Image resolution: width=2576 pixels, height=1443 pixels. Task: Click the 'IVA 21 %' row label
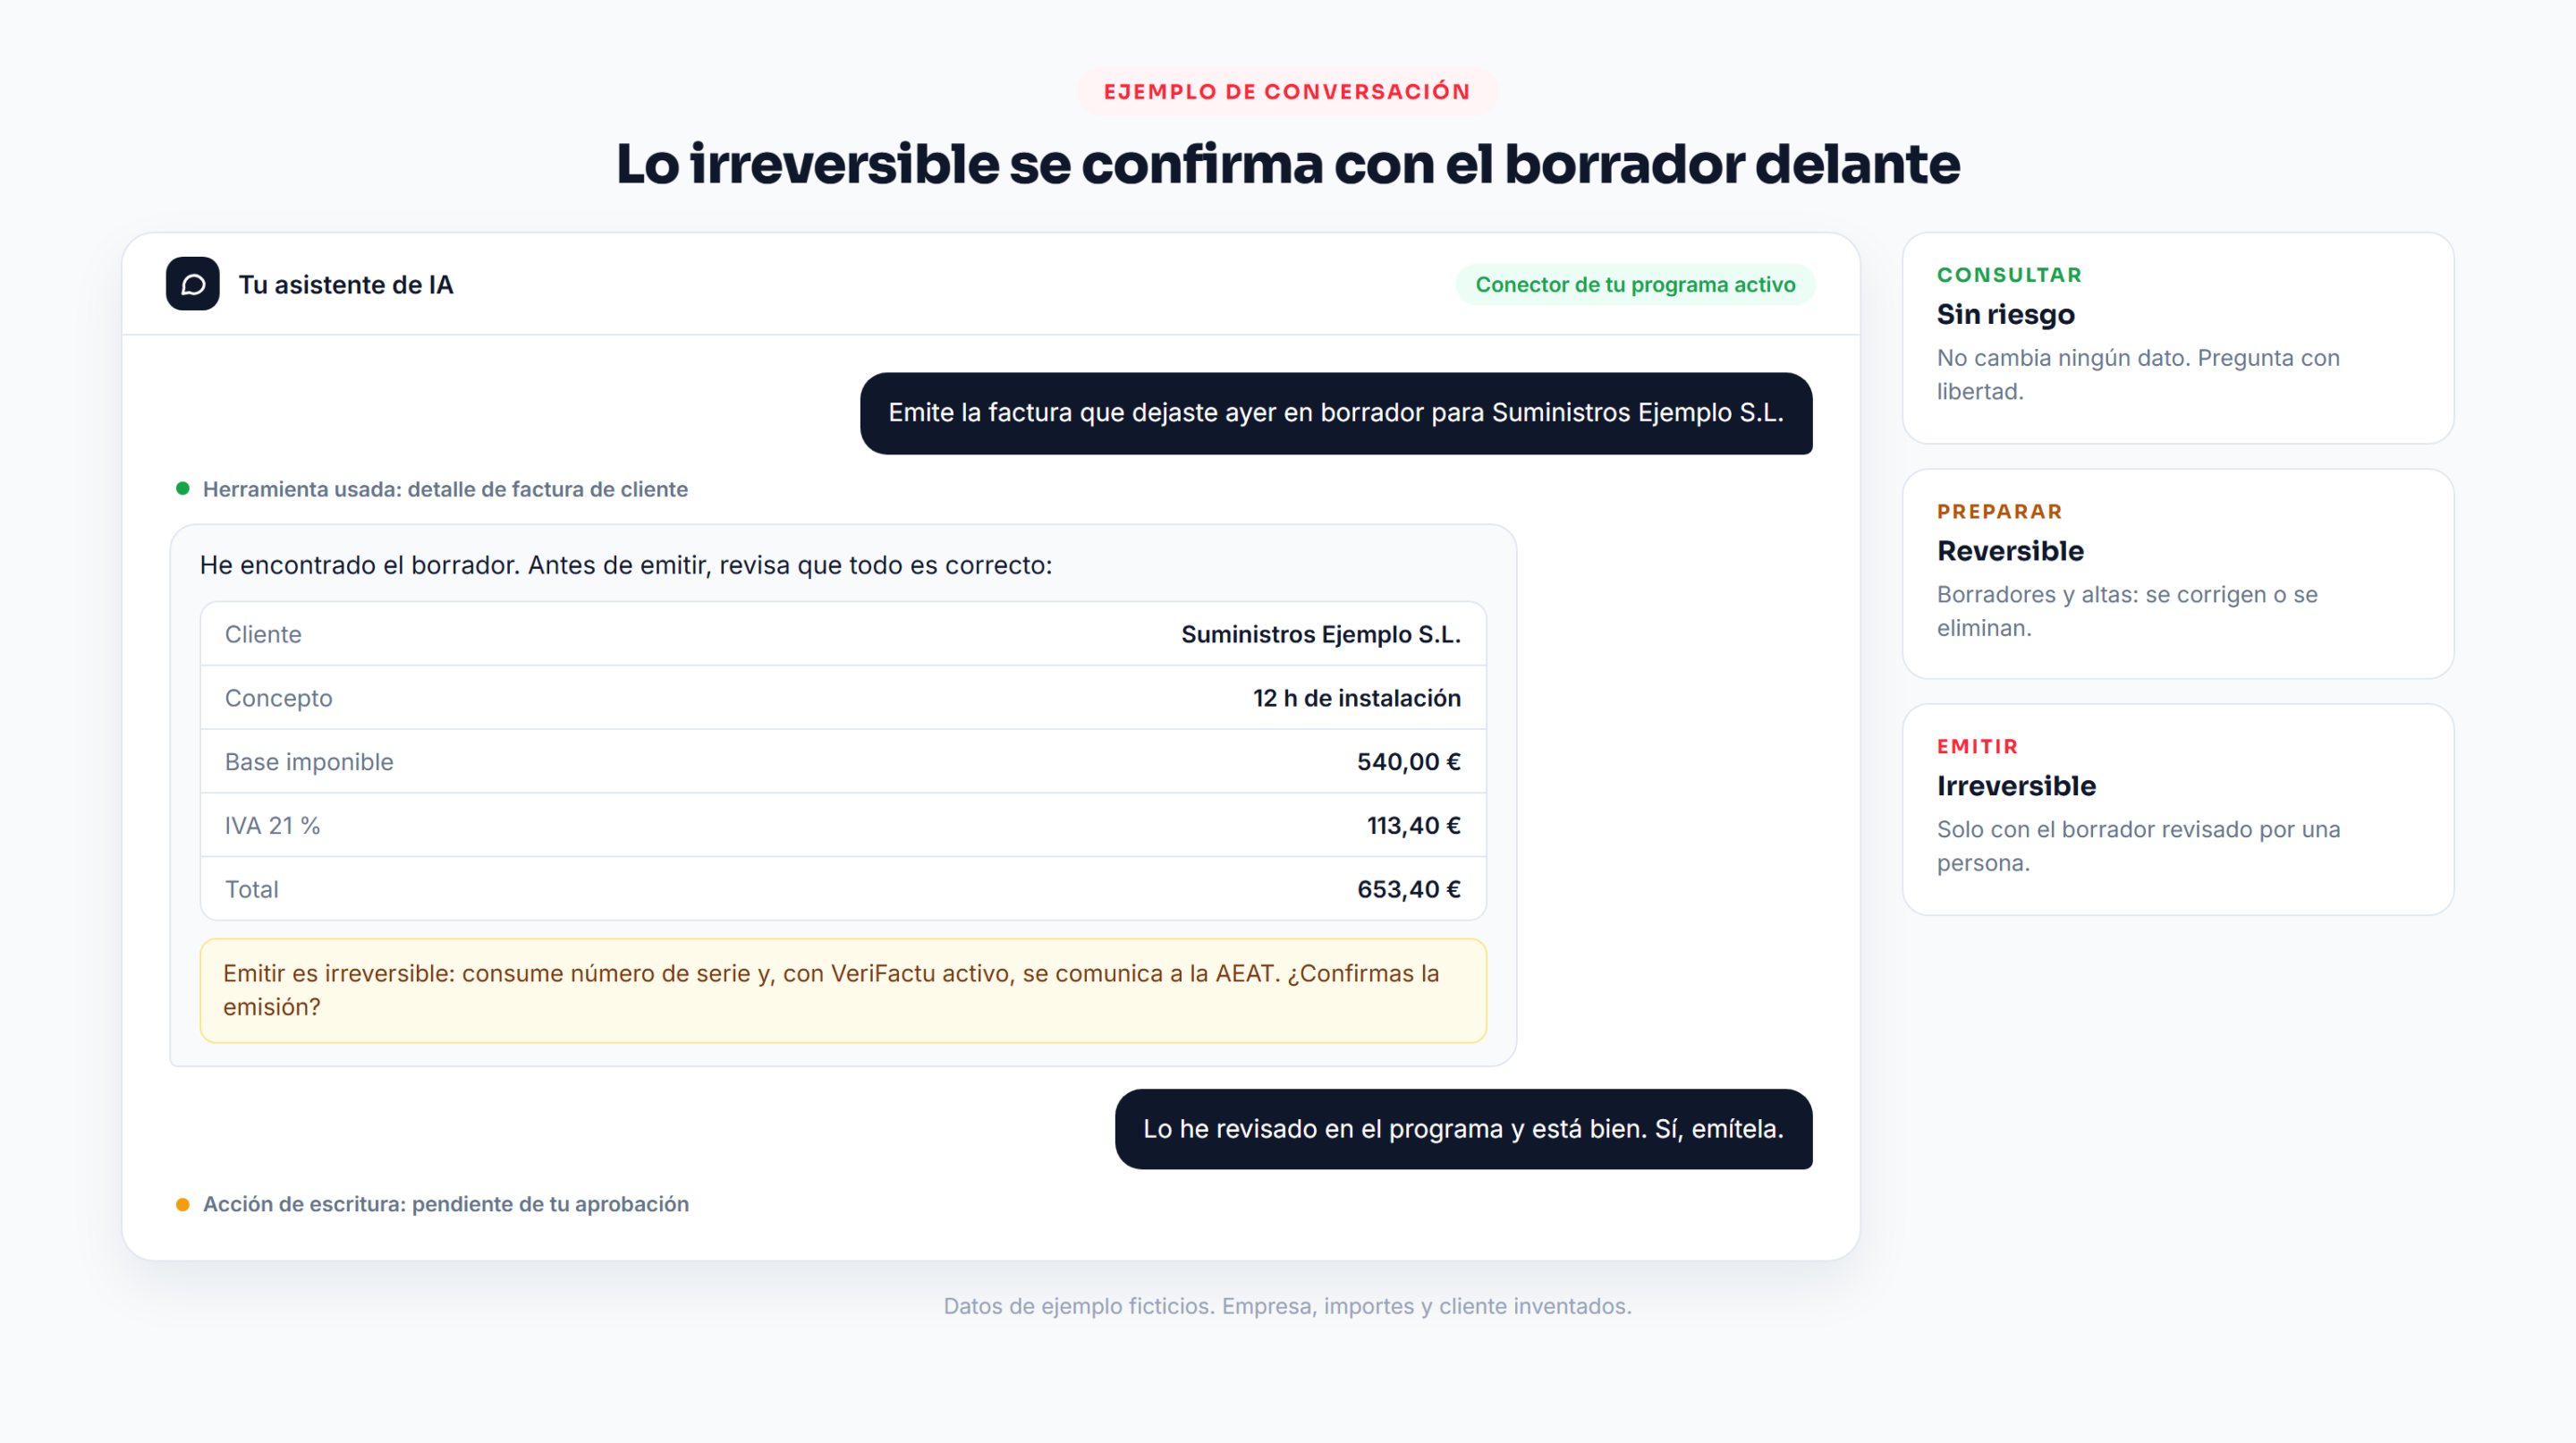(272, 826)
